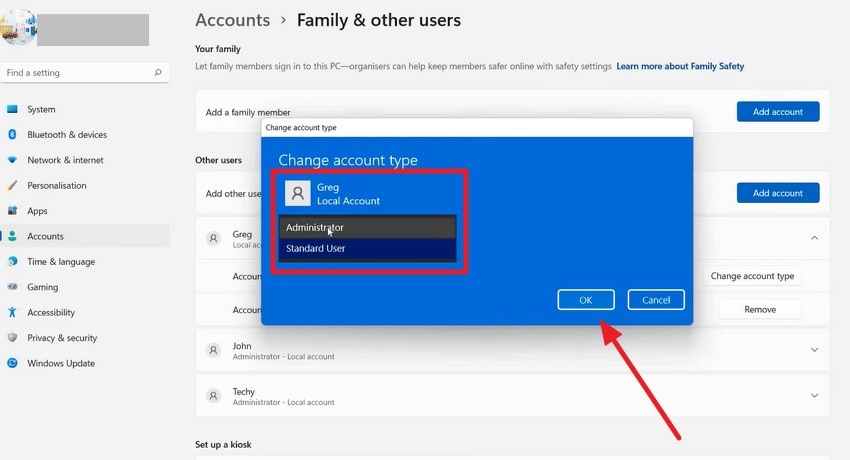Click Techy's user avatar icon
Image resolution: width=850 pixels, height=460 pixels.
214,396
